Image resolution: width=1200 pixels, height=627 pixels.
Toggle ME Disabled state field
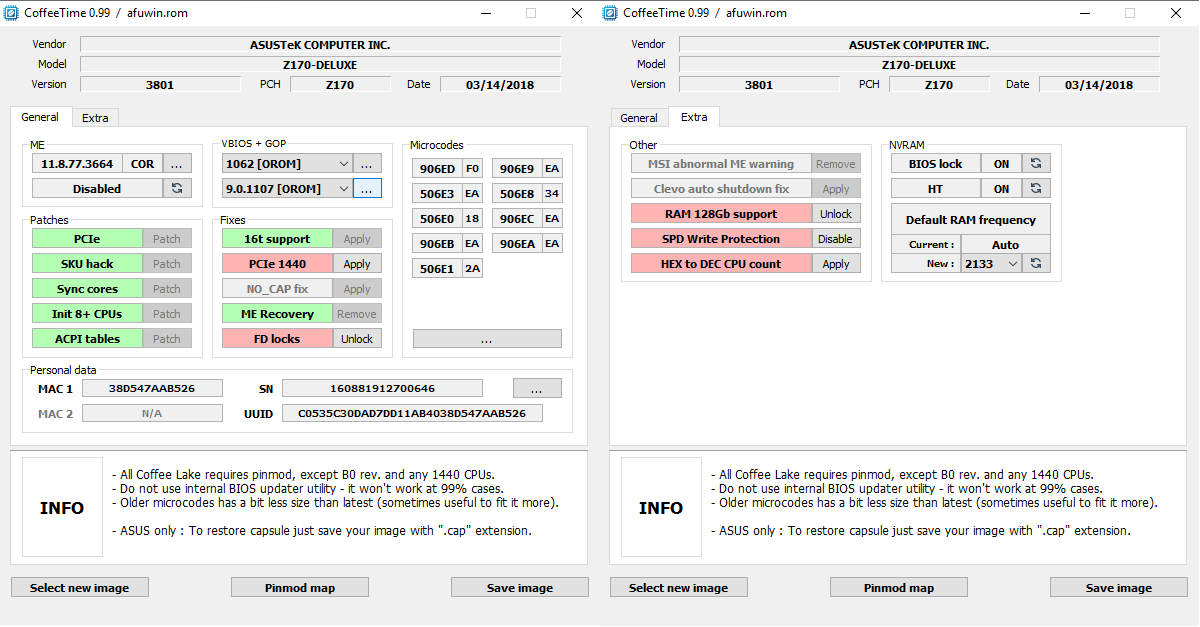[x=97, y=188]
